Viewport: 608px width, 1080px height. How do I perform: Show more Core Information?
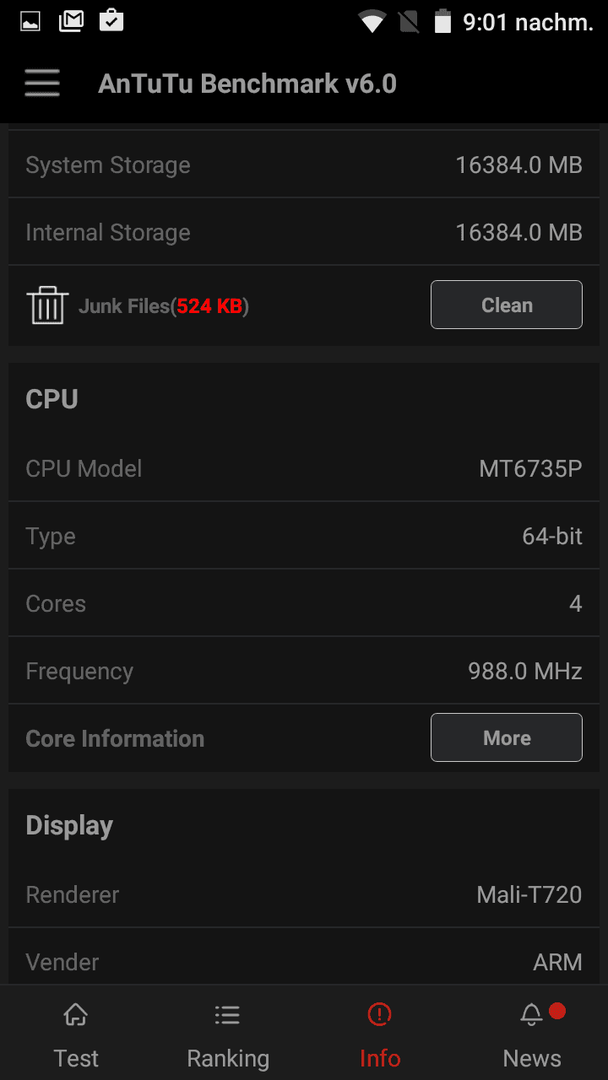click(x=507, y=738)
